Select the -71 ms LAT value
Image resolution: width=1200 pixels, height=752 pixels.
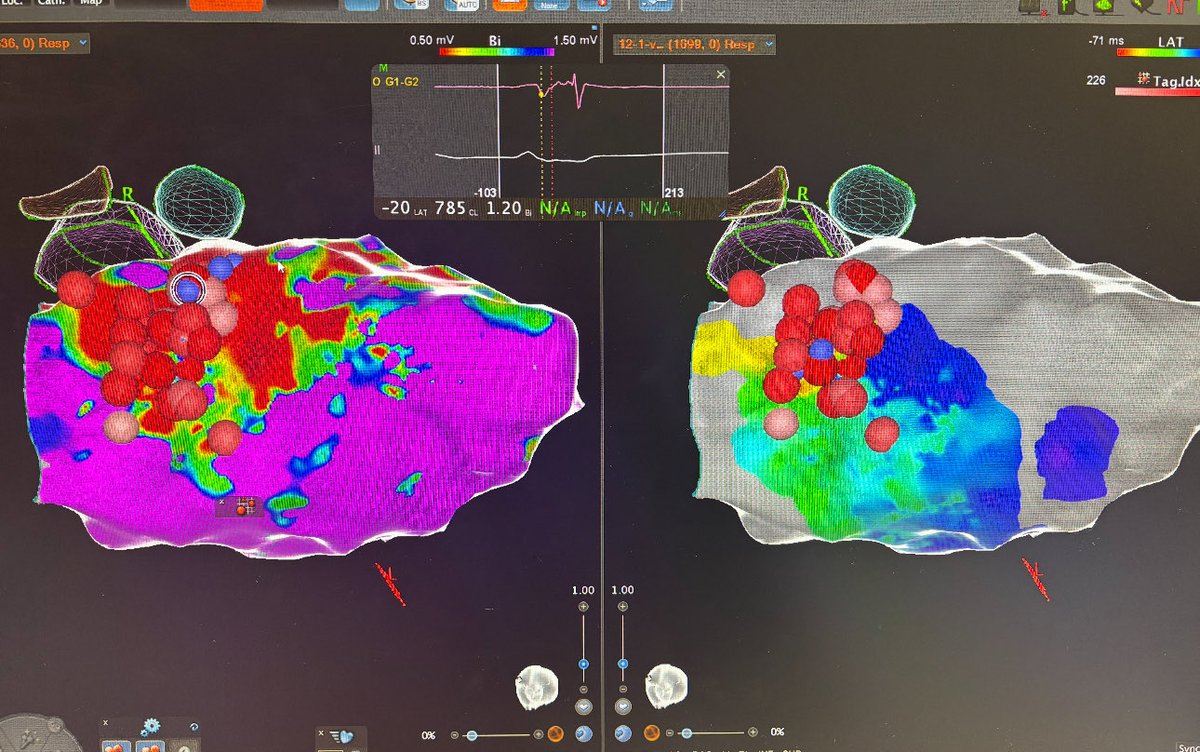[1107, 40]
